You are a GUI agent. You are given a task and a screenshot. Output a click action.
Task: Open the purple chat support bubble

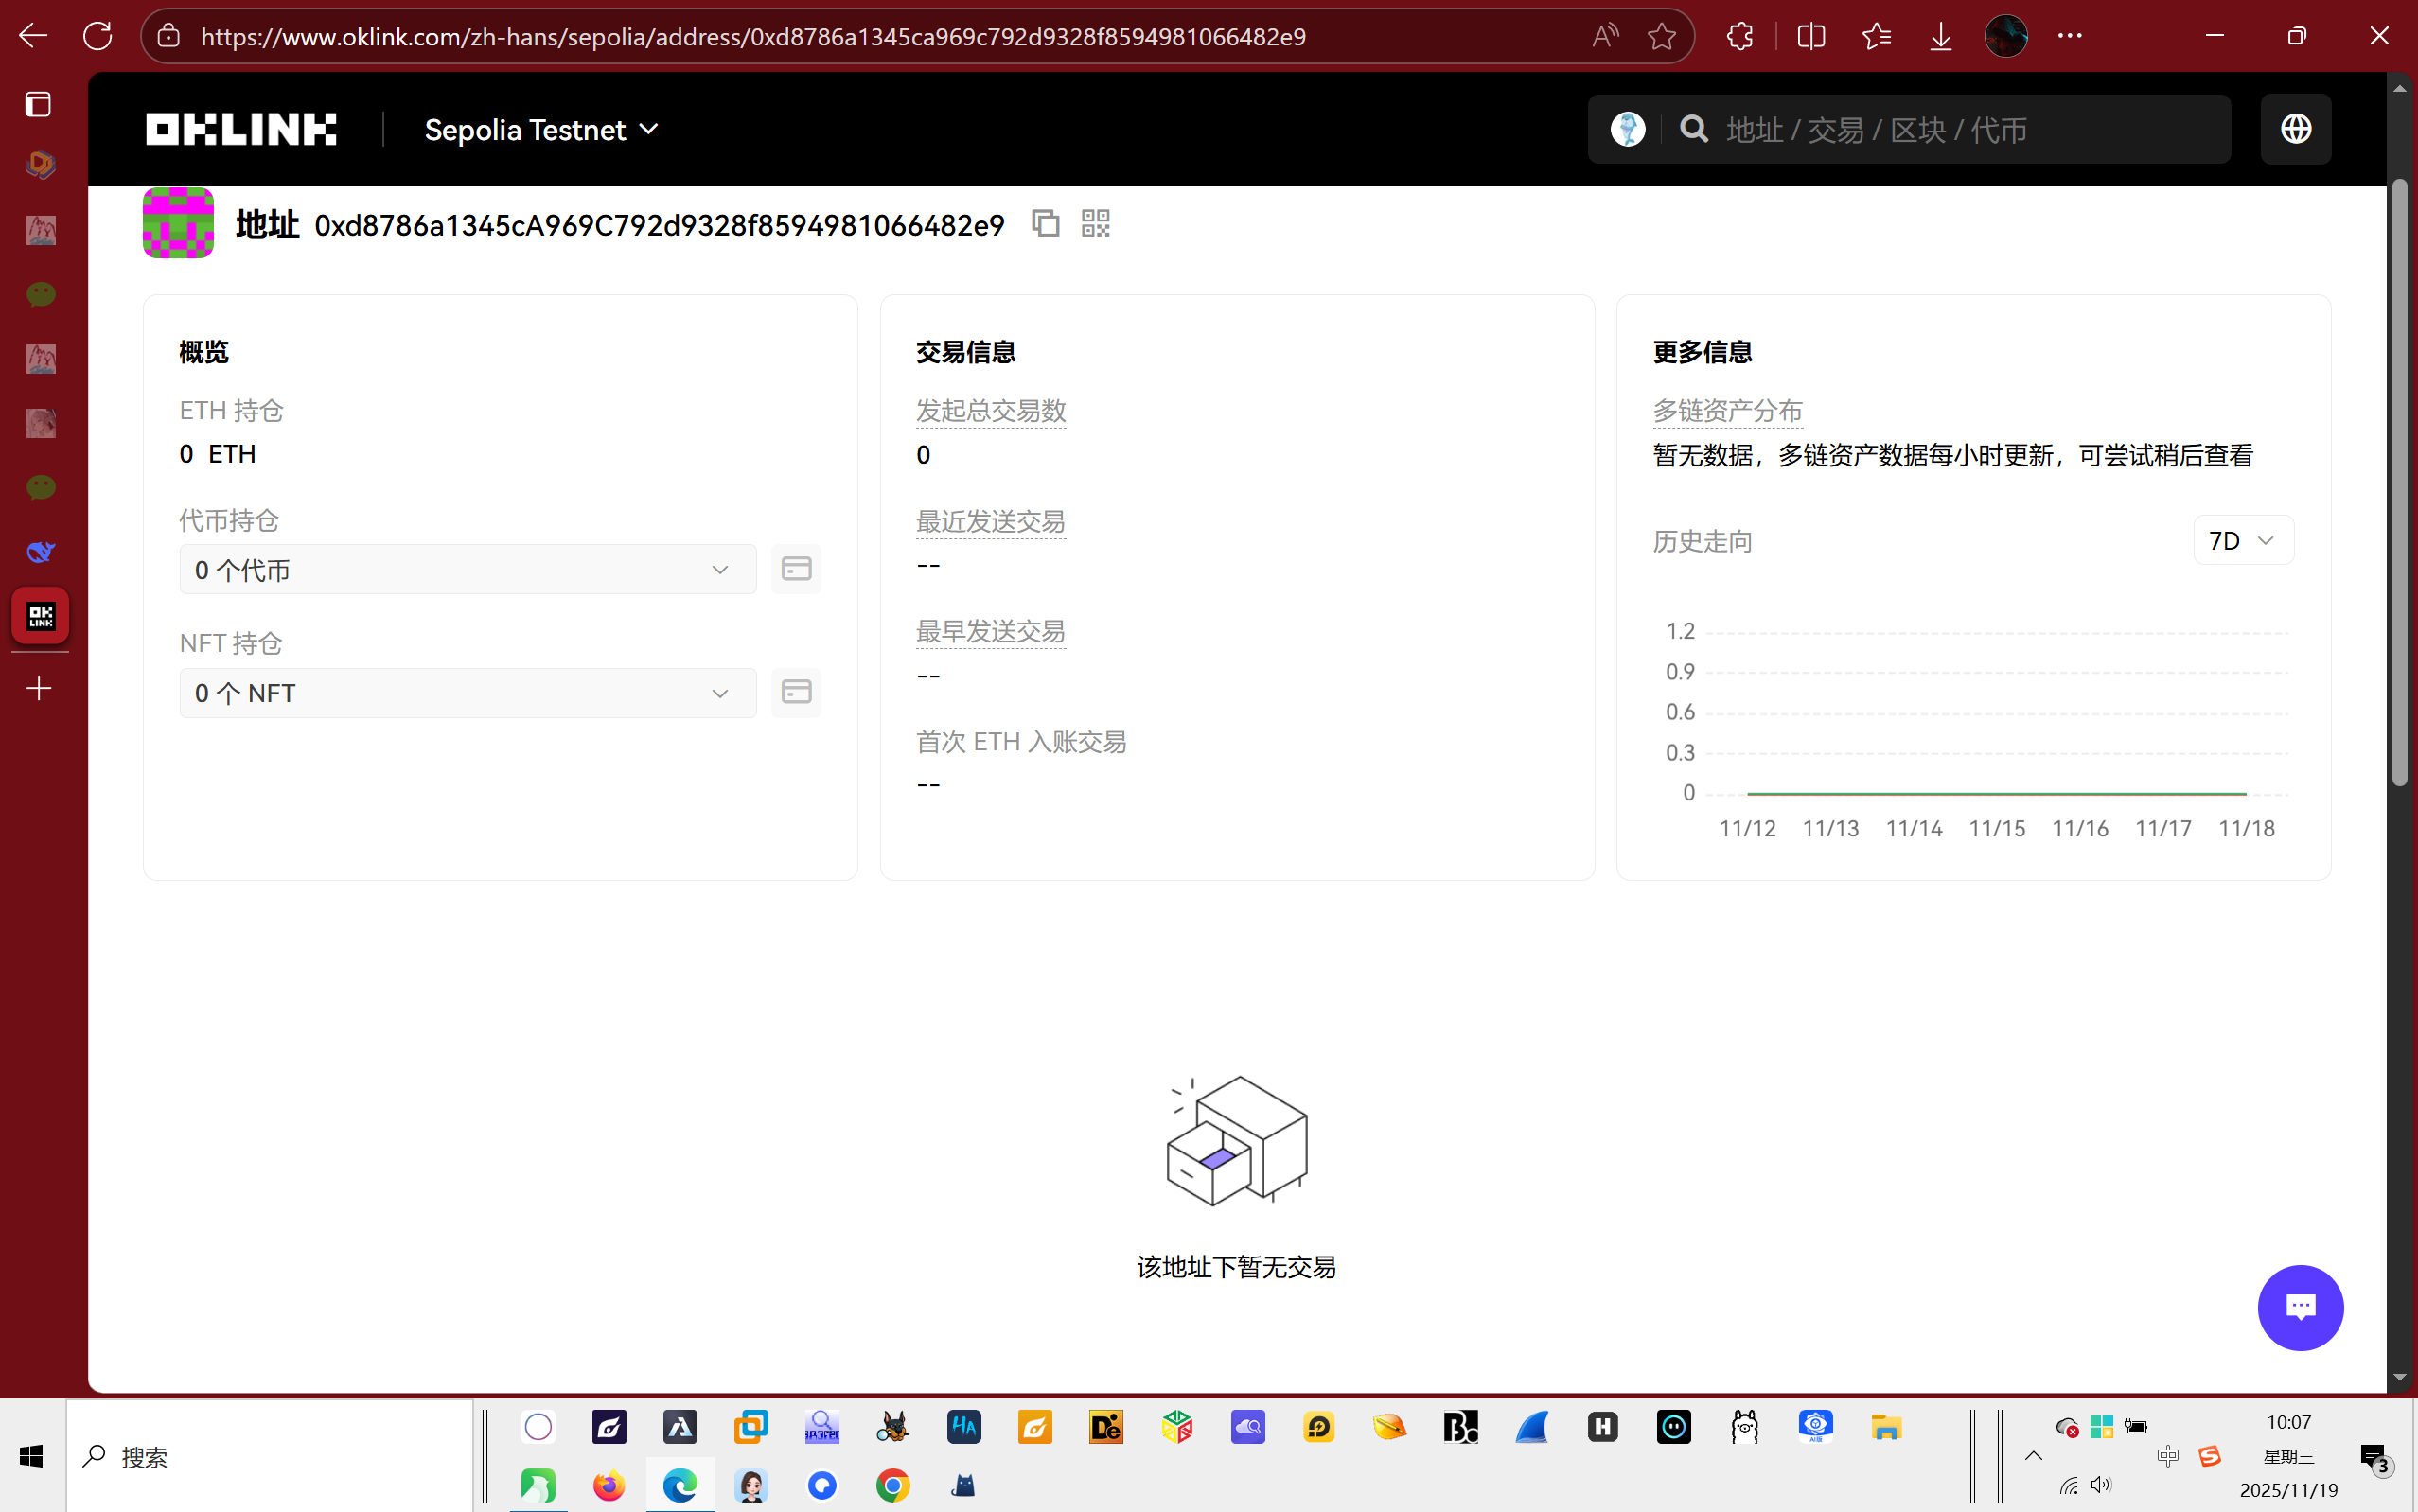pyautogui.click(x=2300, y=1307)
